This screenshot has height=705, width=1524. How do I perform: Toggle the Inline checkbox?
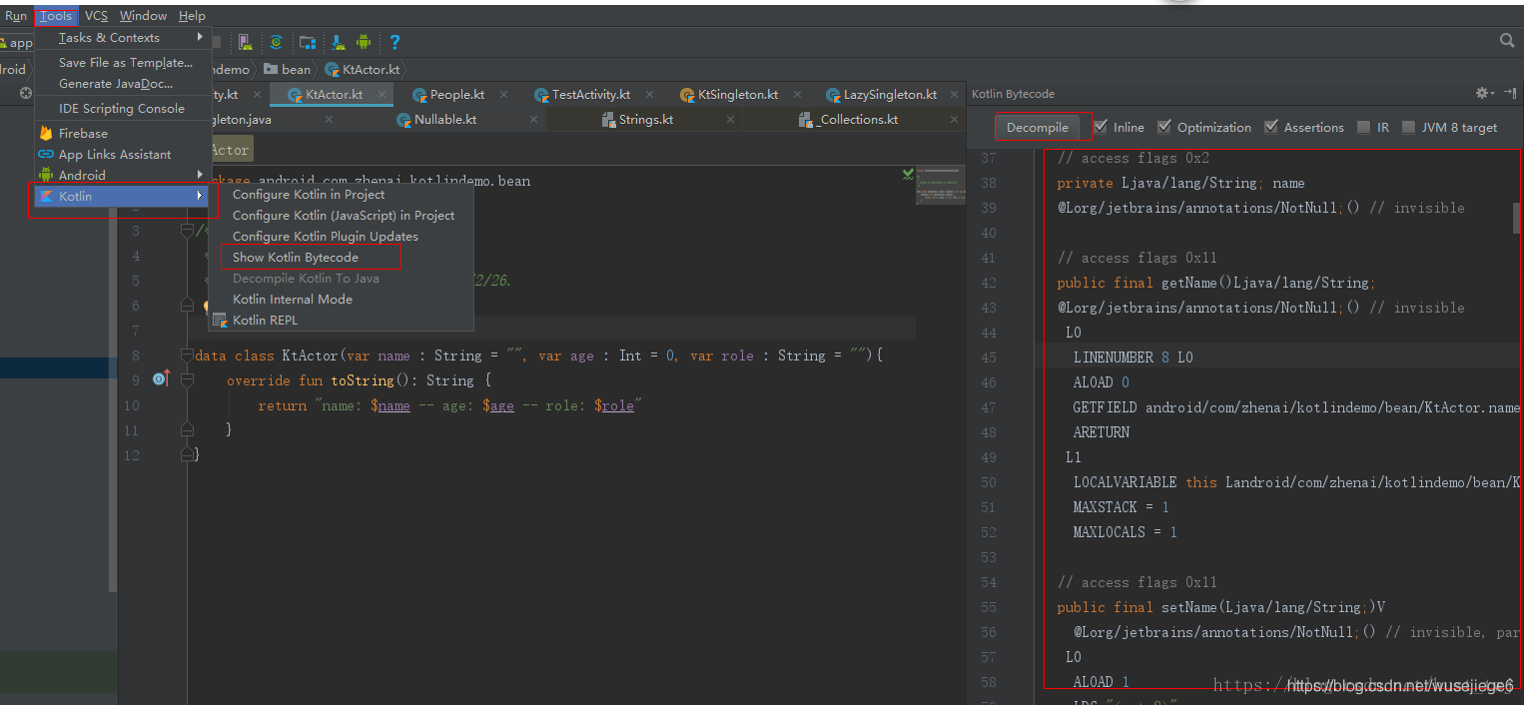coord(1101,127)
